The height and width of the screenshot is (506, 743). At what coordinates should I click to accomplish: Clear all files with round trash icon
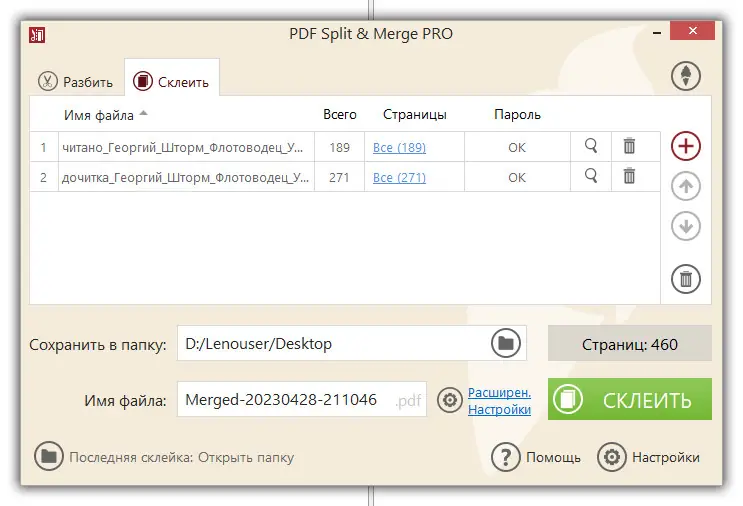(685, 279)
